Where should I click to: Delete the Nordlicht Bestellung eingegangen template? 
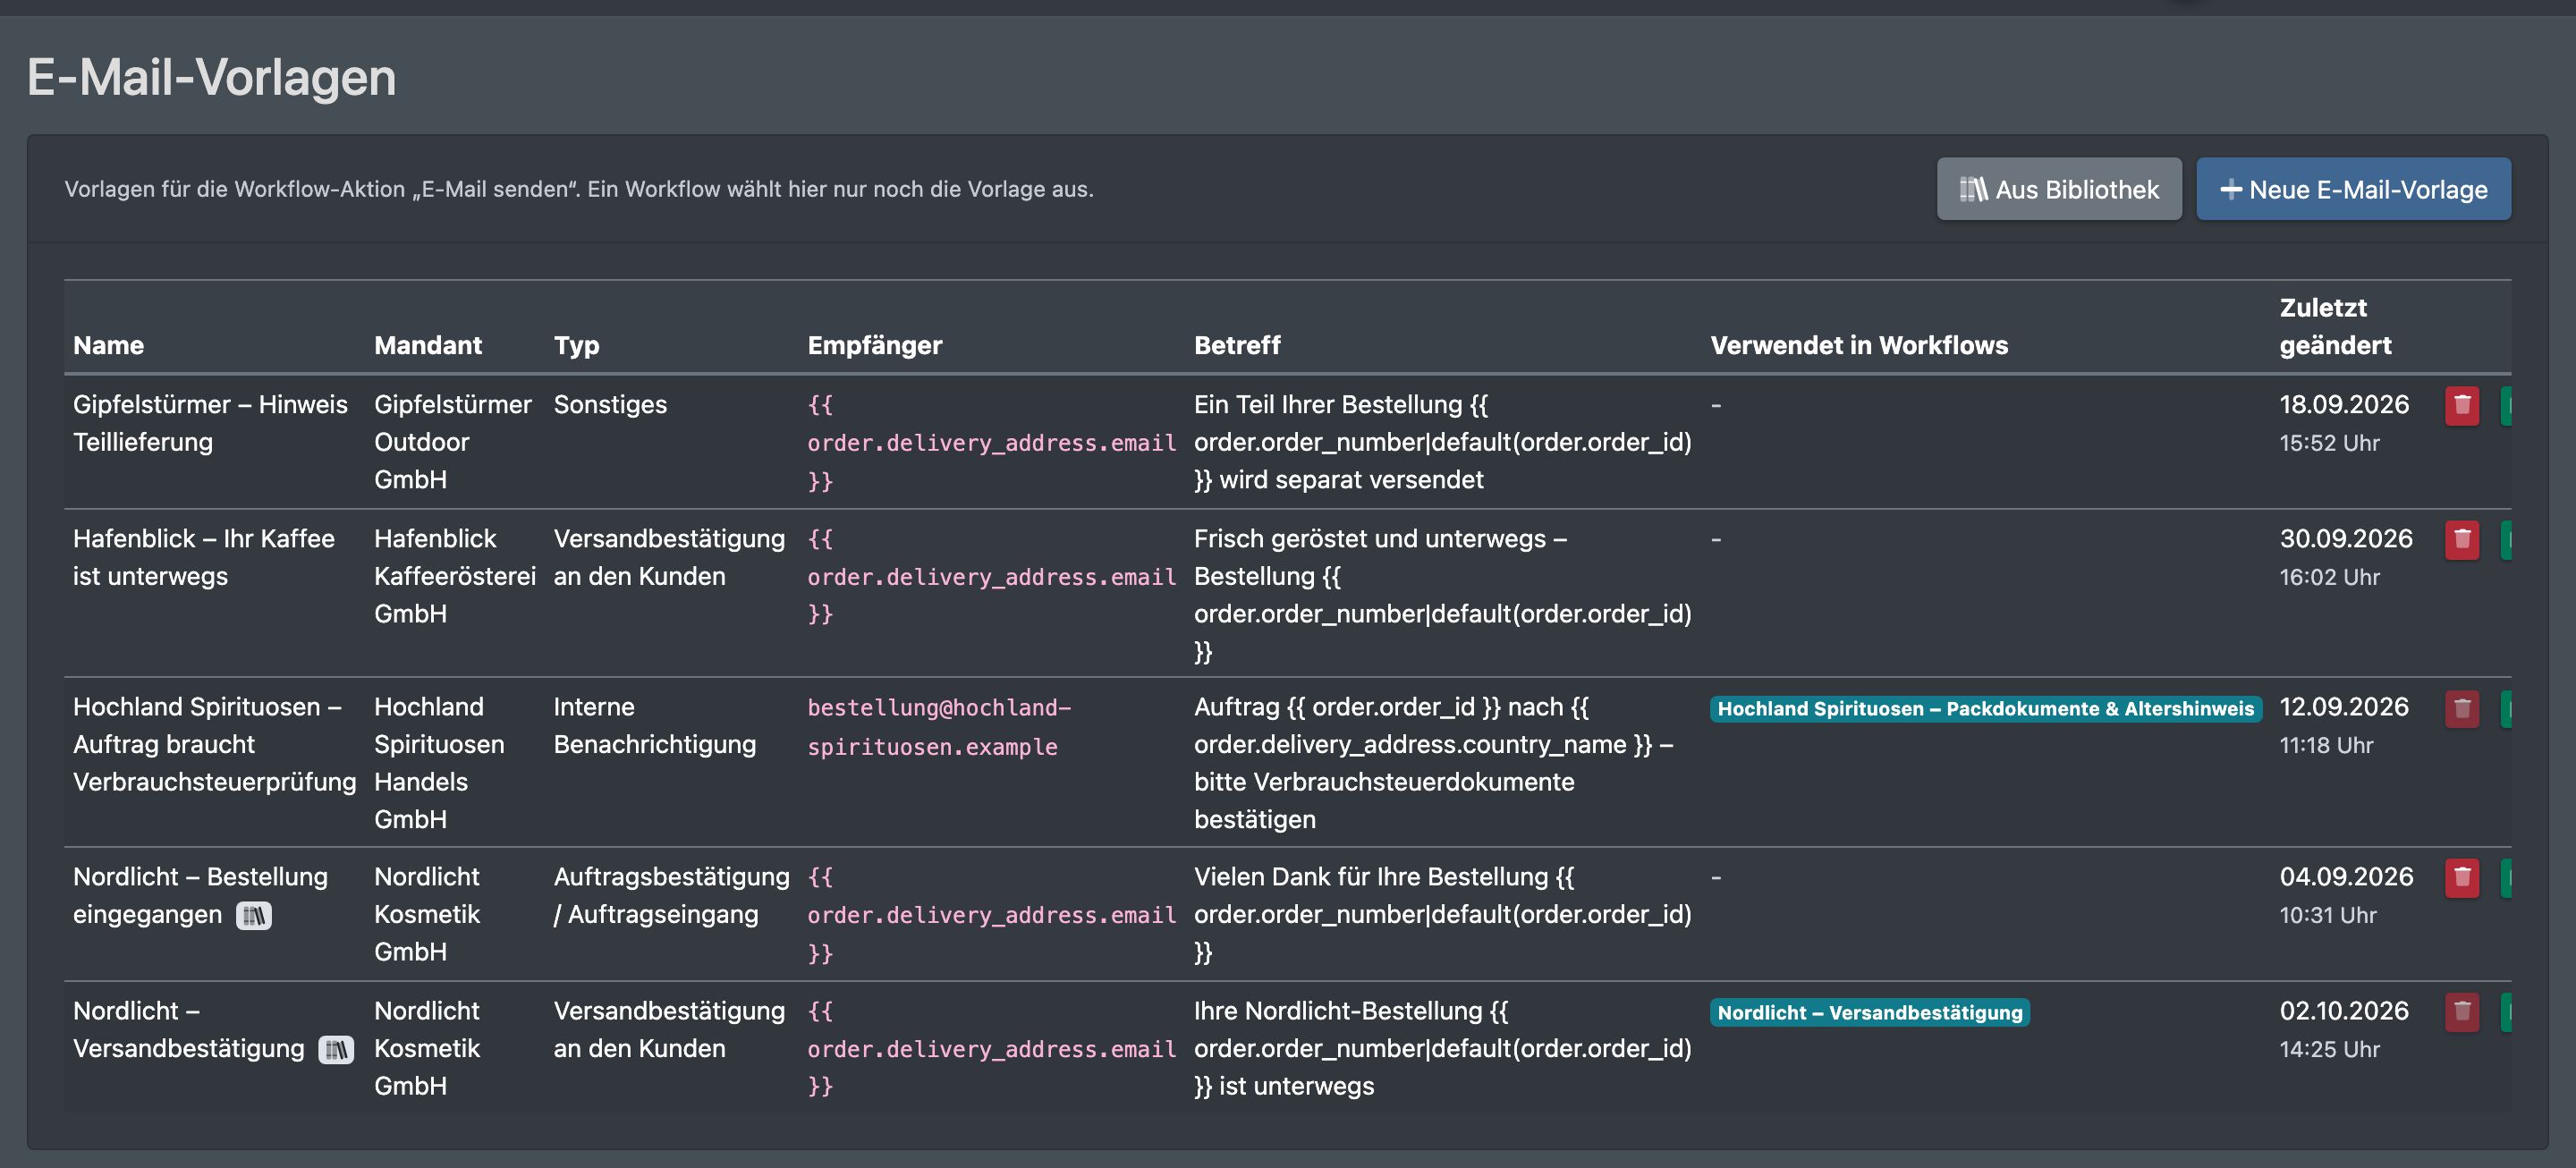click(2462, 878)
